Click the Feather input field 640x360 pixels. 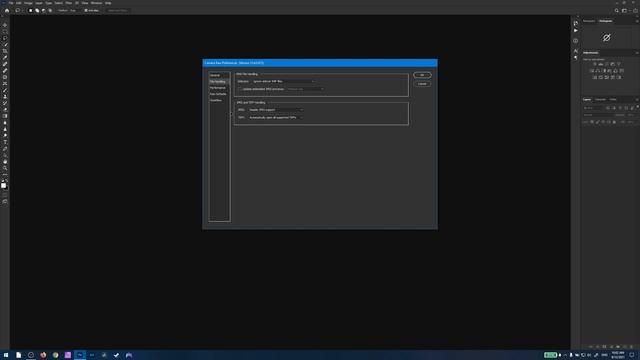[74, 11]
